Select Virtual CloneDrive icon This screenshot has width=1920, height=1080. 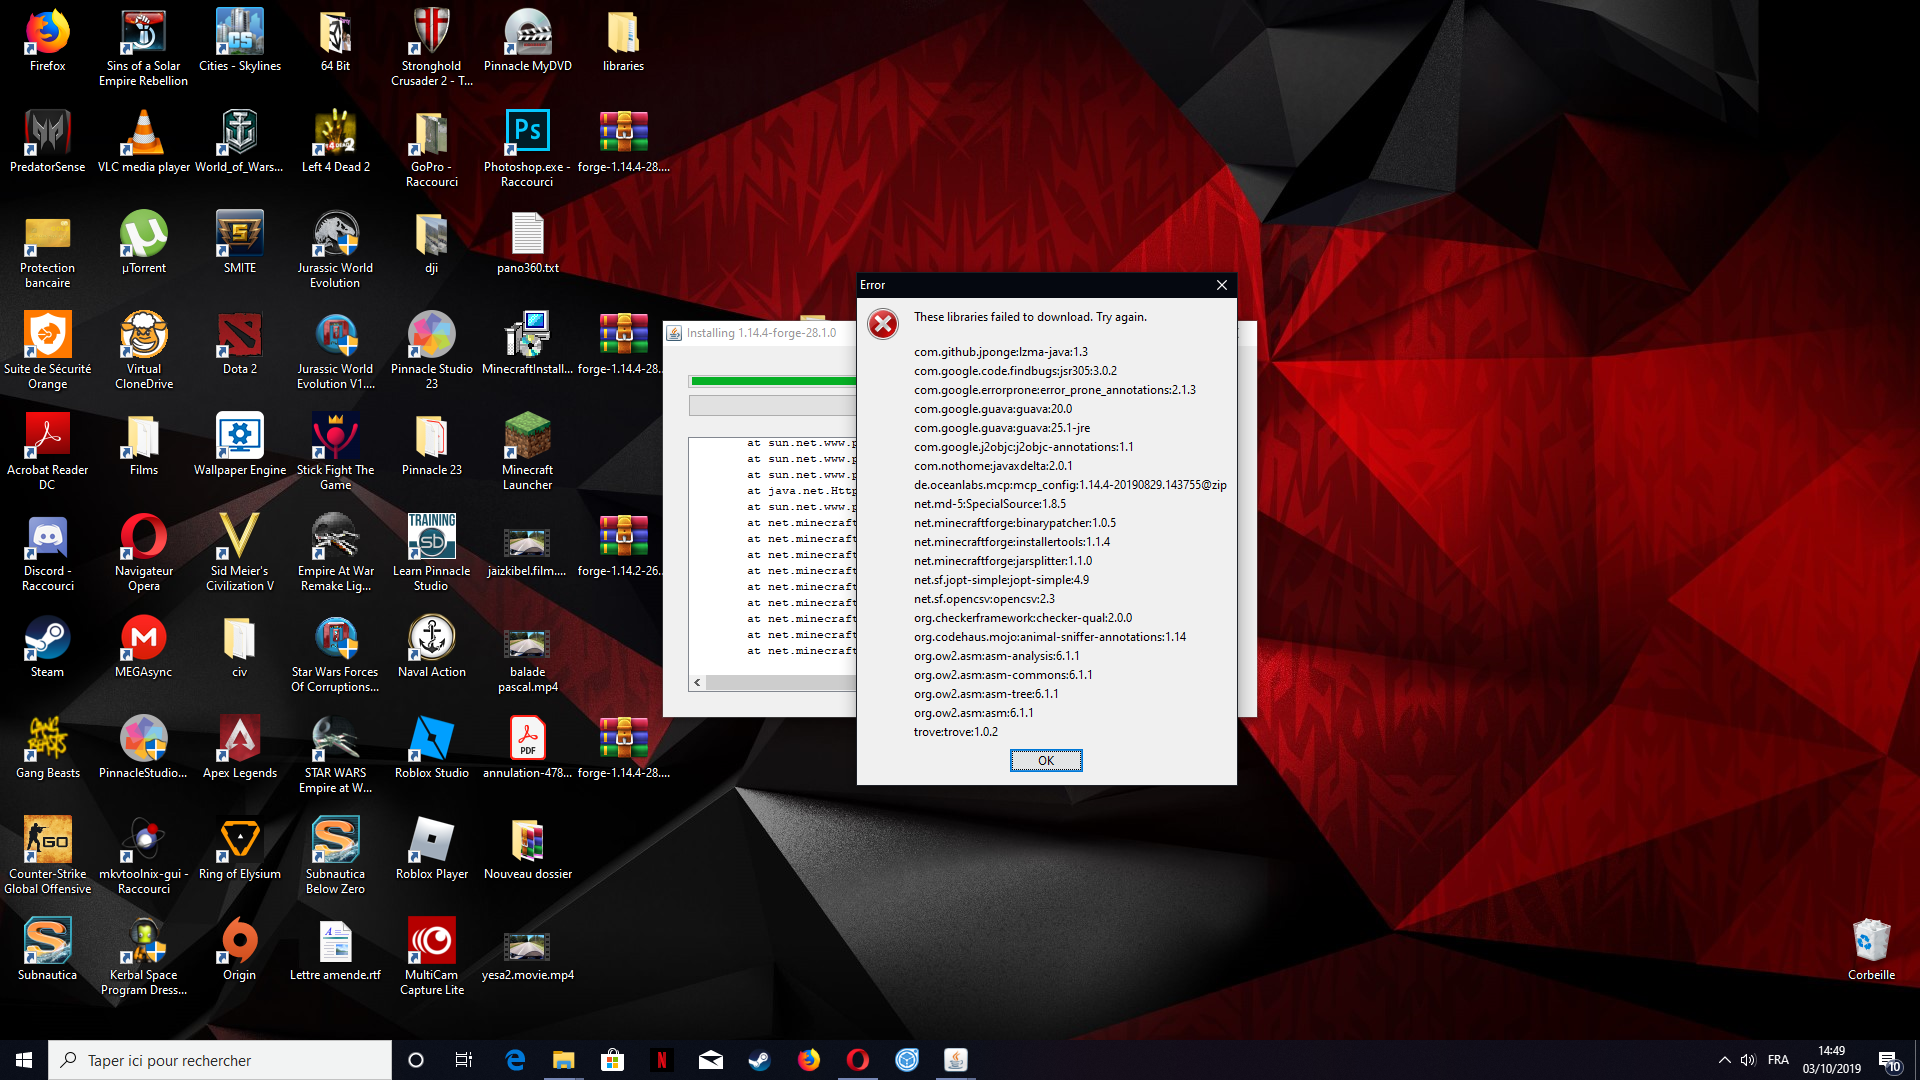[143, 351]
